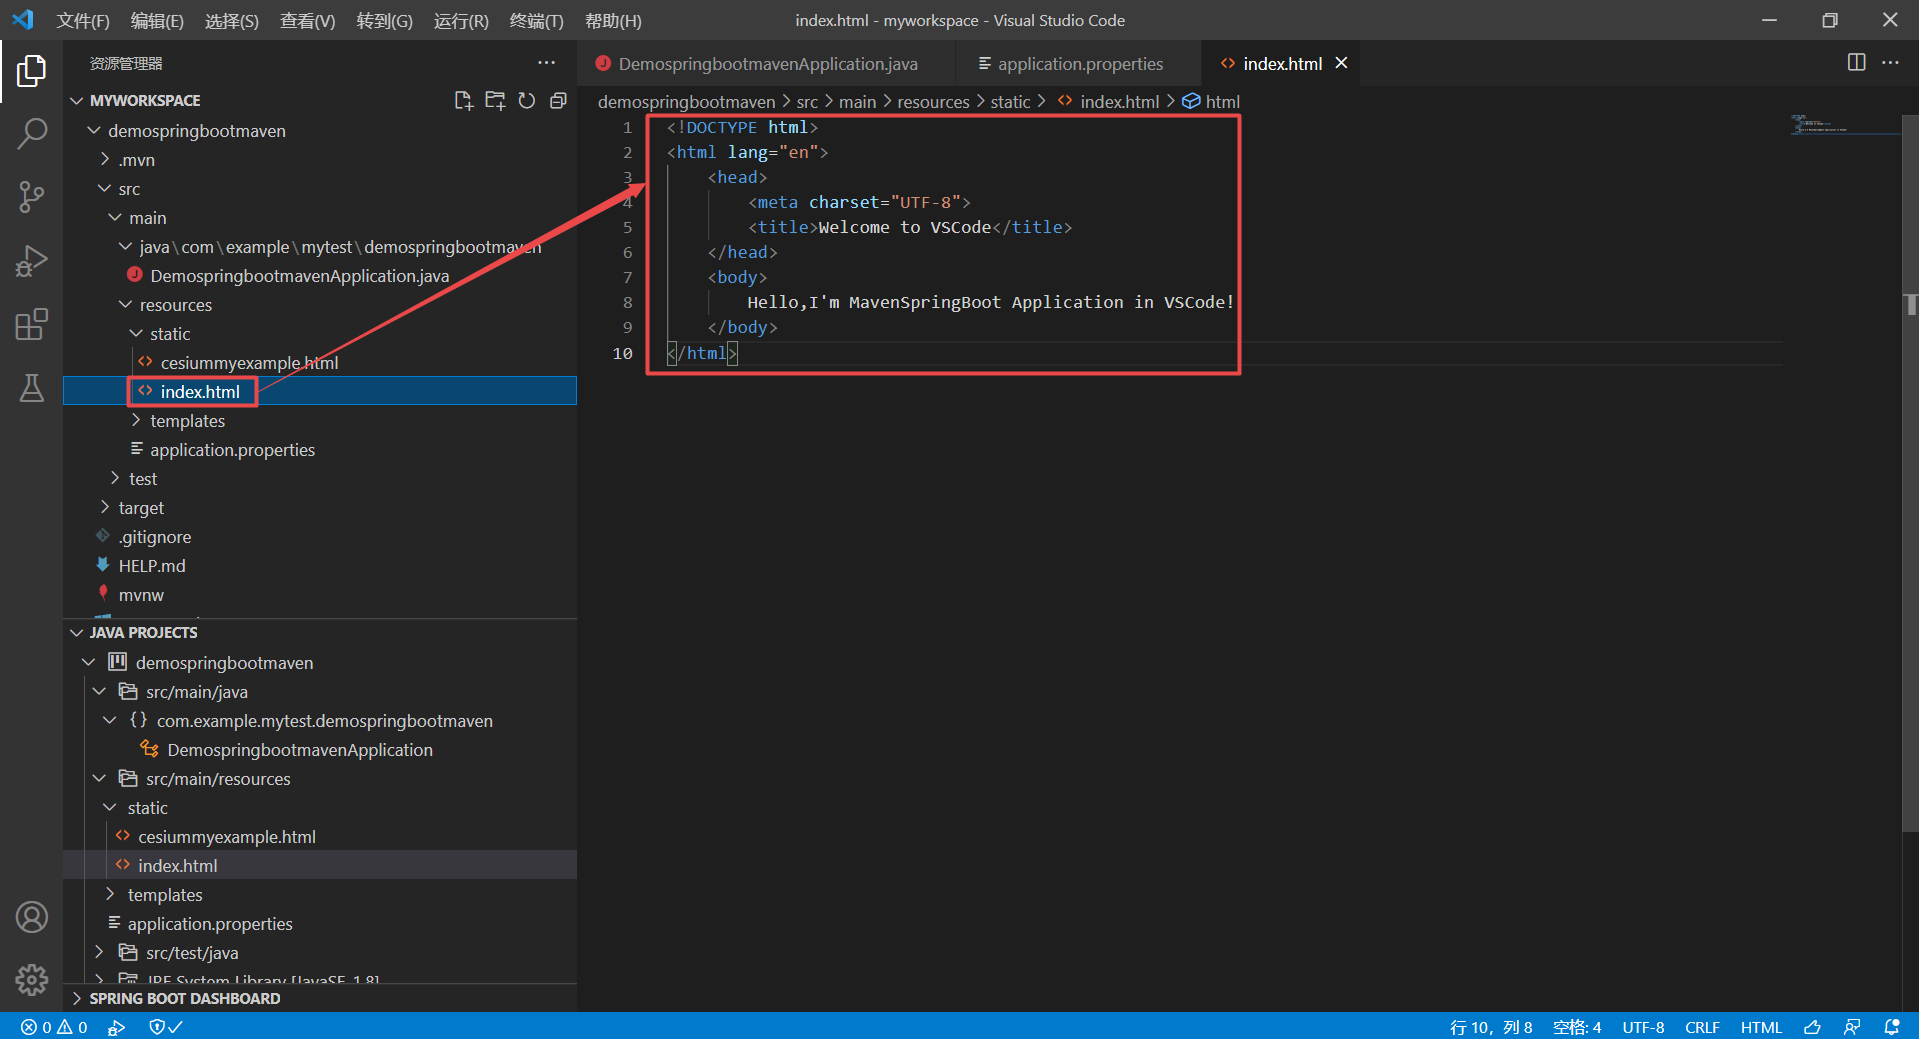Click html symbol in breadcrumb
Viewport: 1919px width, 1039px height.
click(1211, 102)
